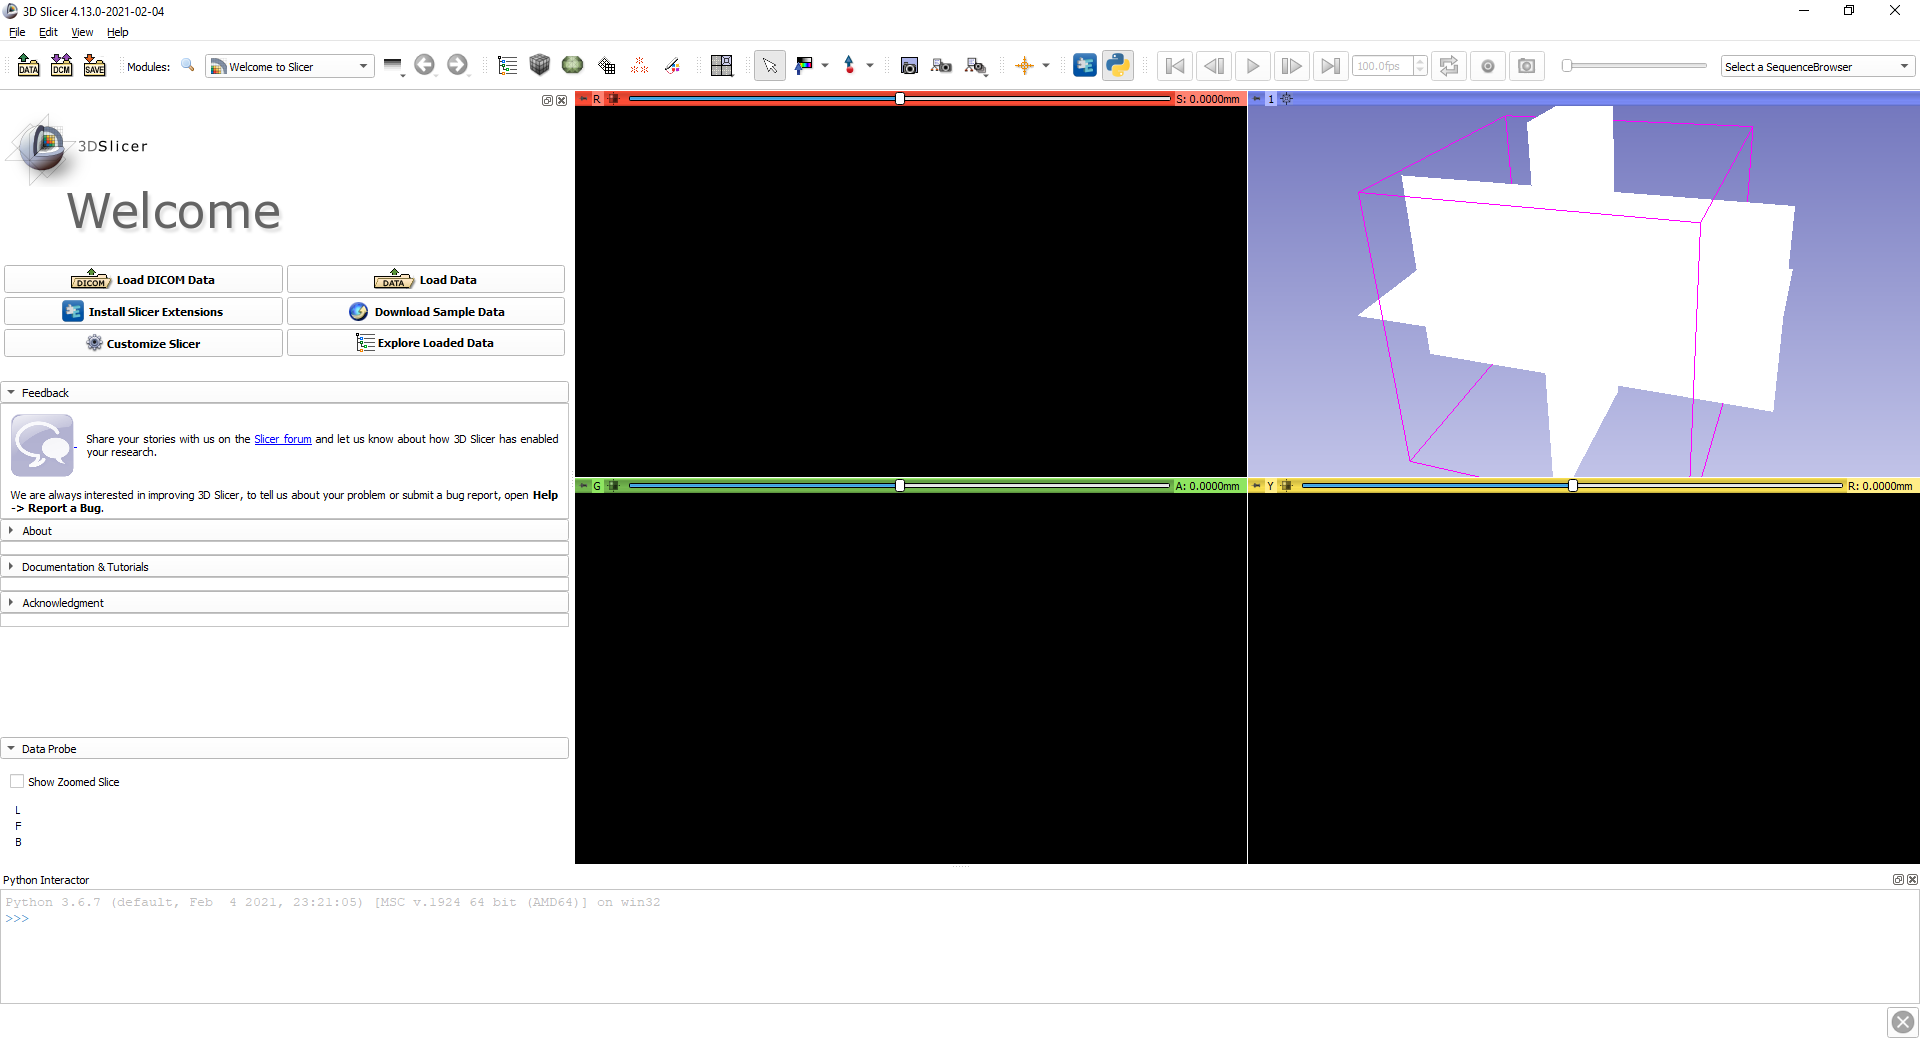Expand the About section
Viewport: 1920px width, 1040px height.
pos(285,530)
